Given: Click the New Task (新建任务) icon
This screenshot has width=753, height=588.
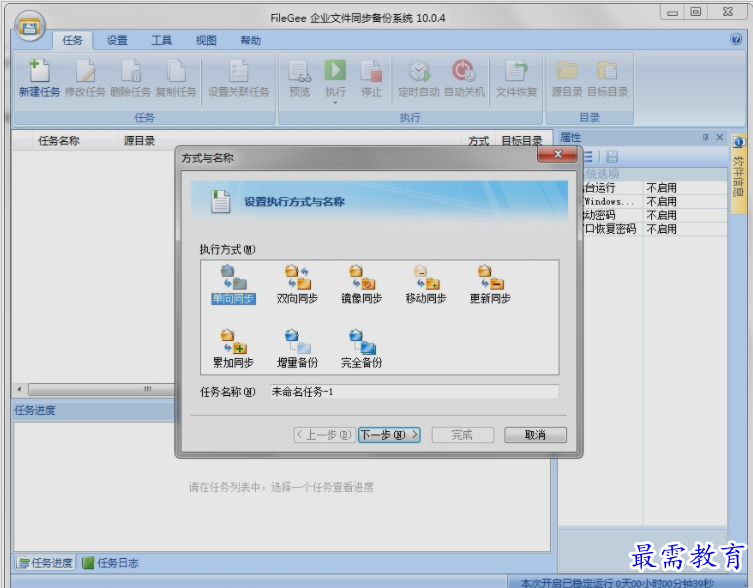Looking at the screenshot, I should [x=39, y=78].
